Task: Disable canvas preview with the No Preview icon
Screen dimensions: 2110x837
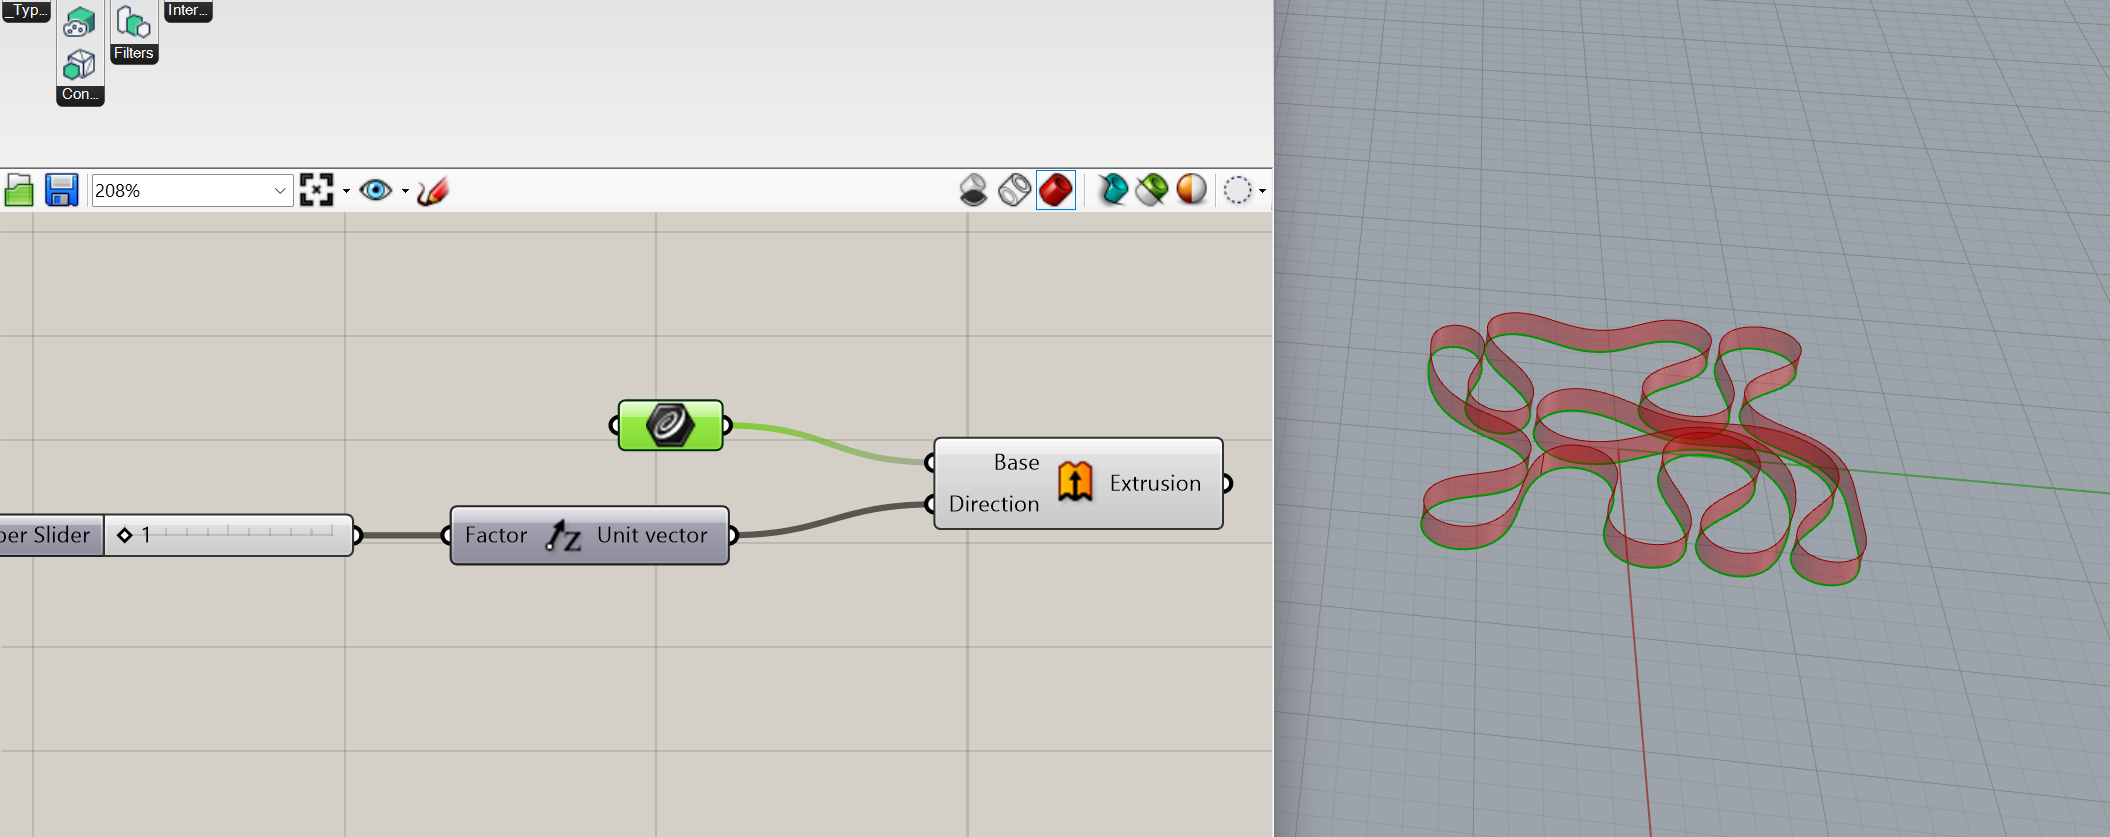Action: (x=973, y=190)
